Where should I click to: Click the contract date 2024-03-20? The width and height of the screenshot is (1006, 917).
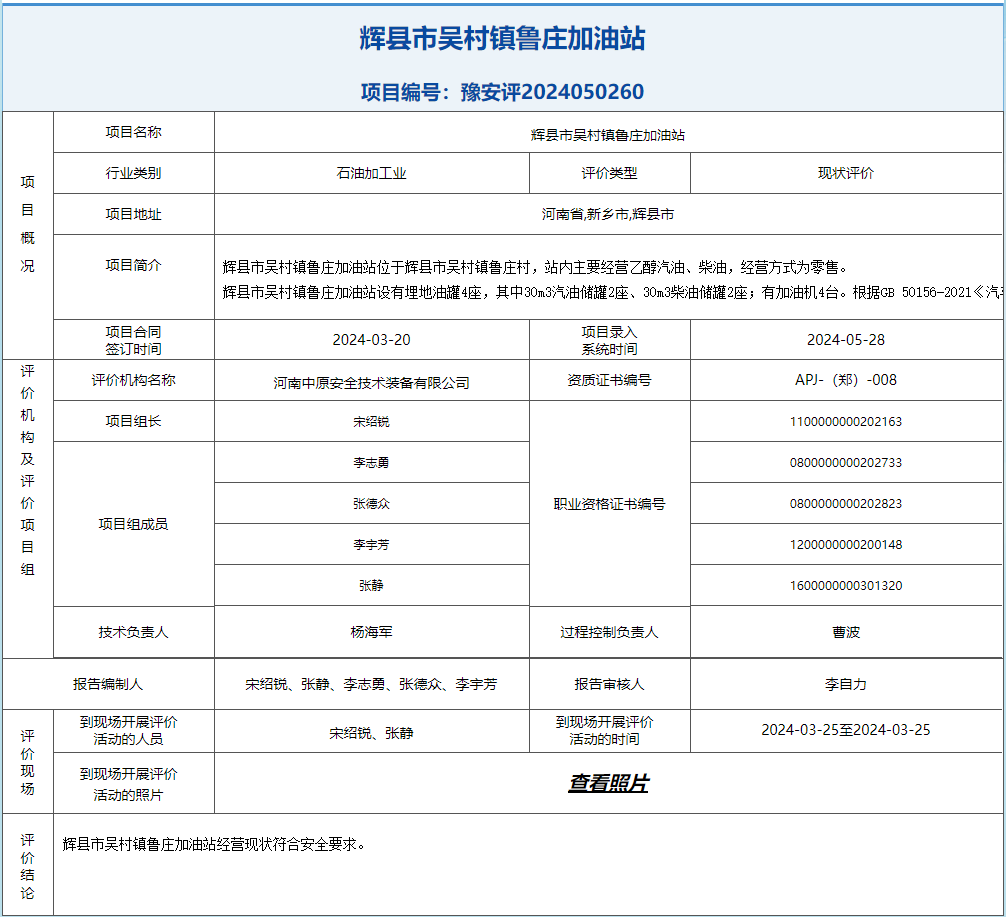pos(371,339)
